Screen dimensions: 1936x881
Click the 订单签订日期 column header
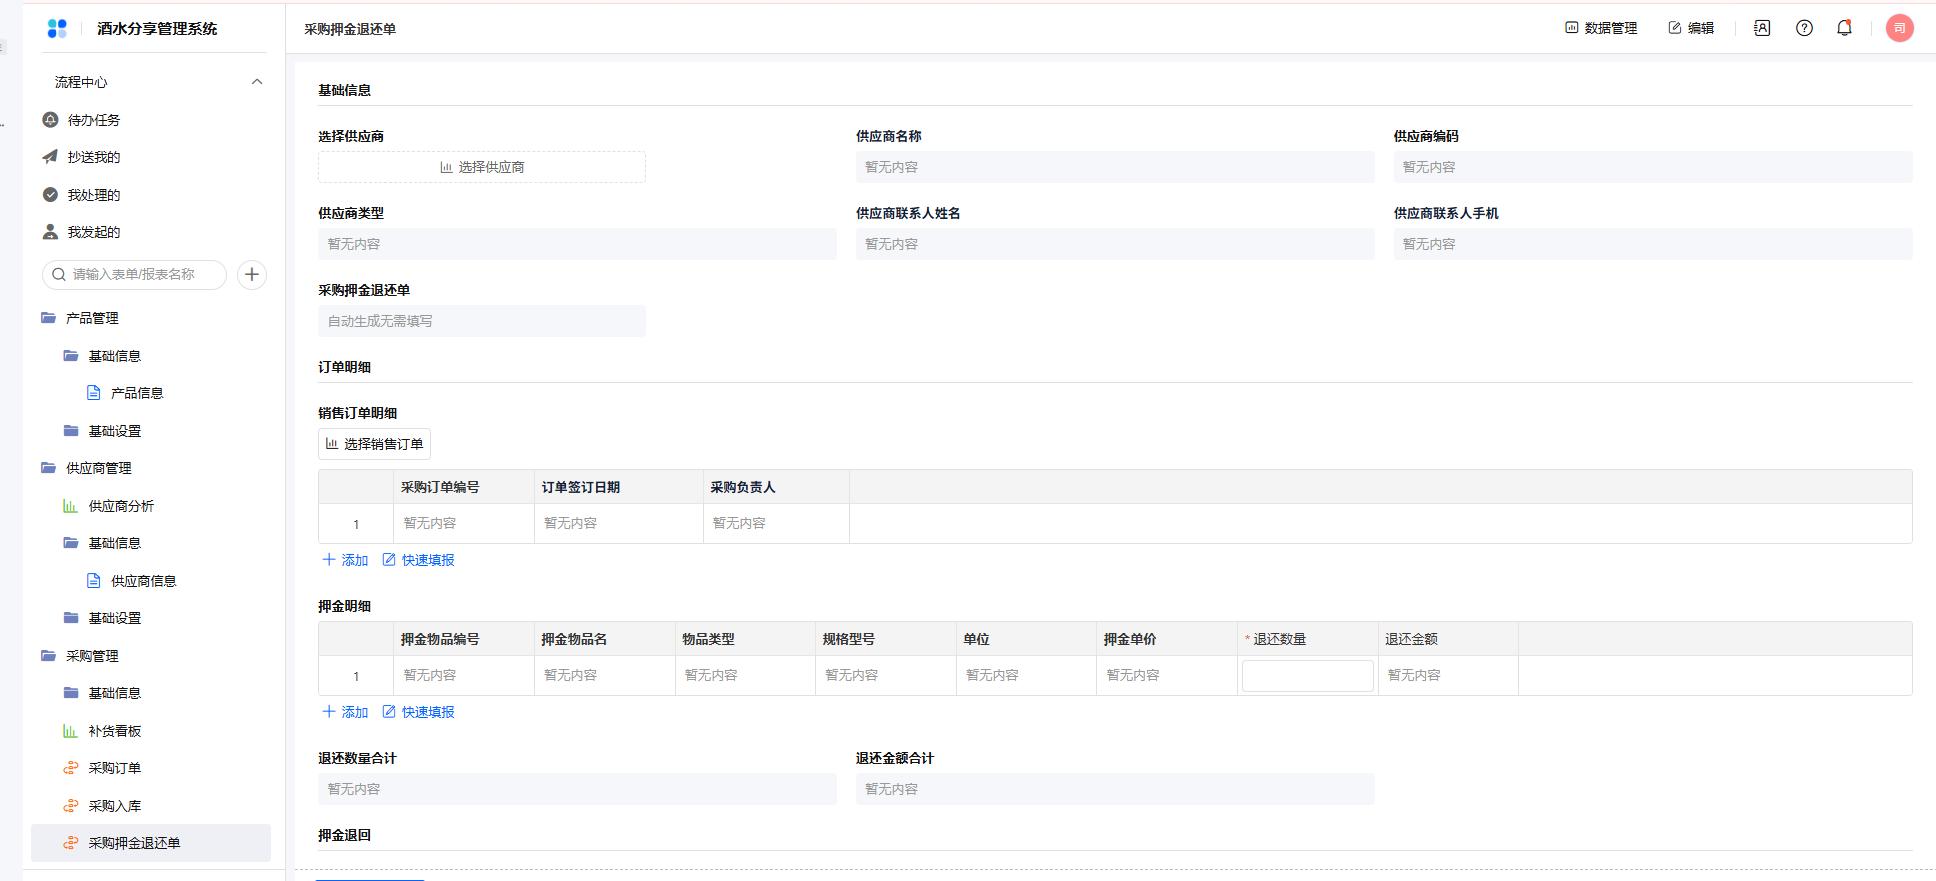pos(619,487)
